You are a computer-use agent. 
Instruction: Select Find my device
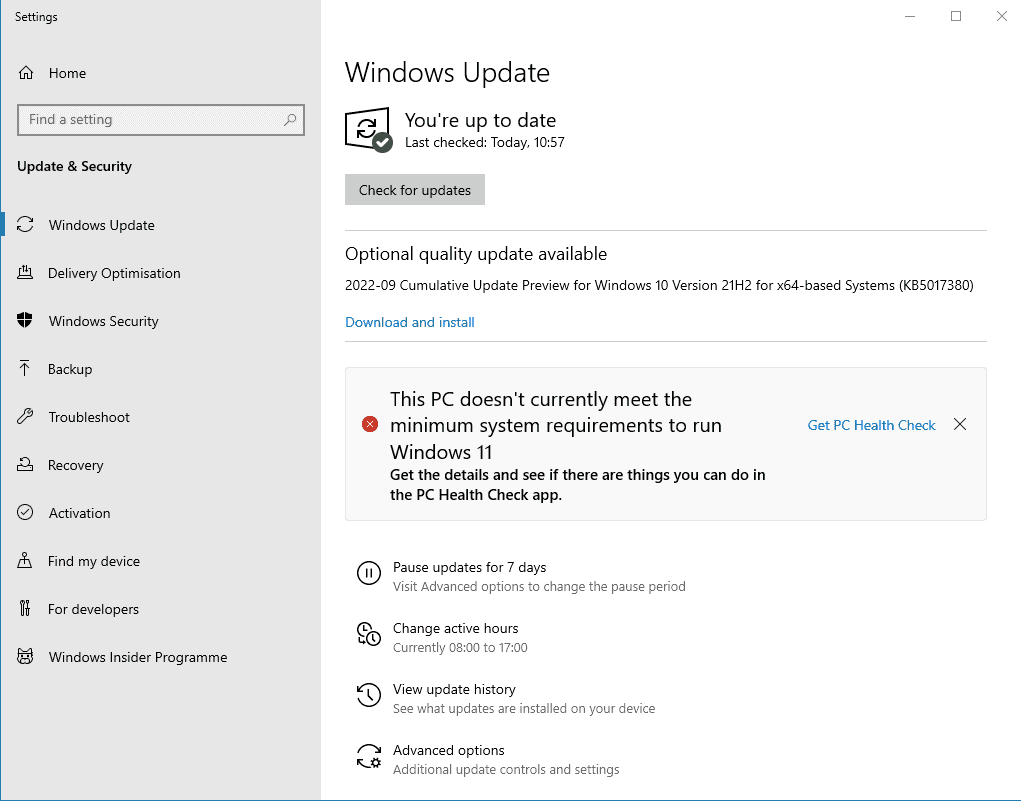pyautogui.click(x=161, y=561)
